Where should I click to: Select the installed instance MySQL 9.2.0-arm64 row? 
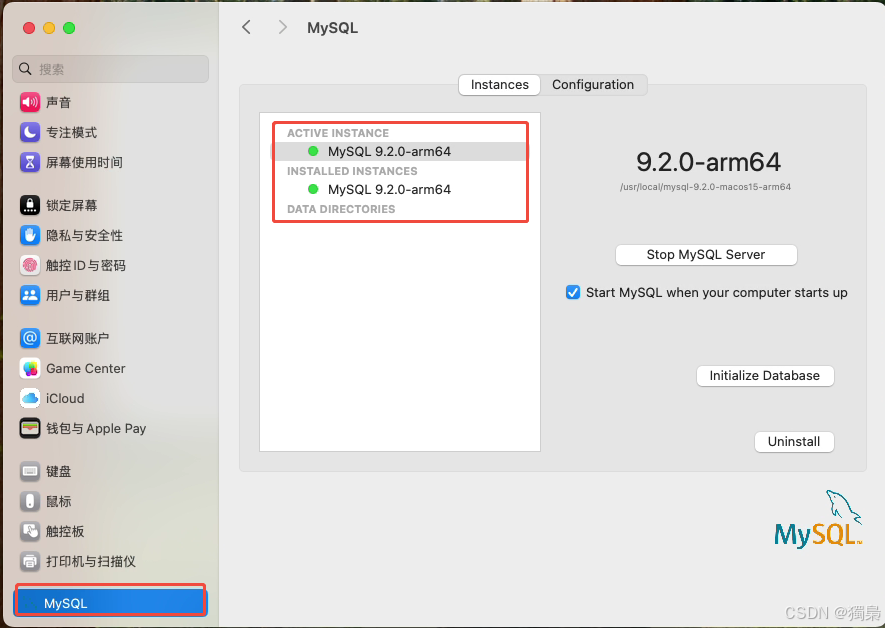tap(400, 189)
